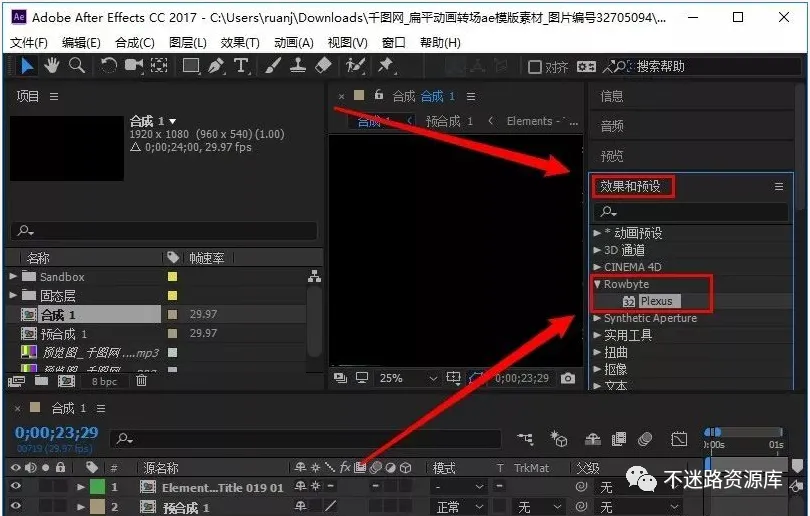Hide the Element Title 019 01 layer
Image resolution: width=810 pixels, height=516 pixels.
(x=16, y=486)
